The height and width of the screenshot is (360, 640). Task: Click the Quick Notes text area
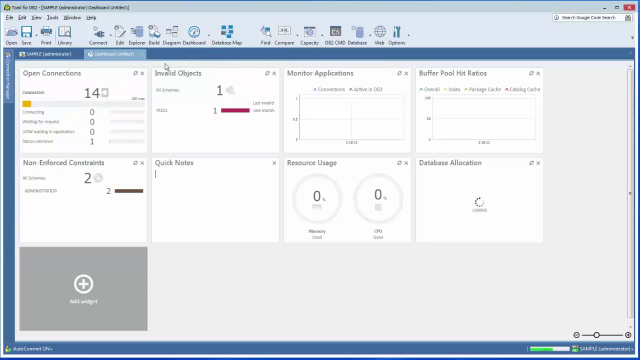[x=215, y=205]
